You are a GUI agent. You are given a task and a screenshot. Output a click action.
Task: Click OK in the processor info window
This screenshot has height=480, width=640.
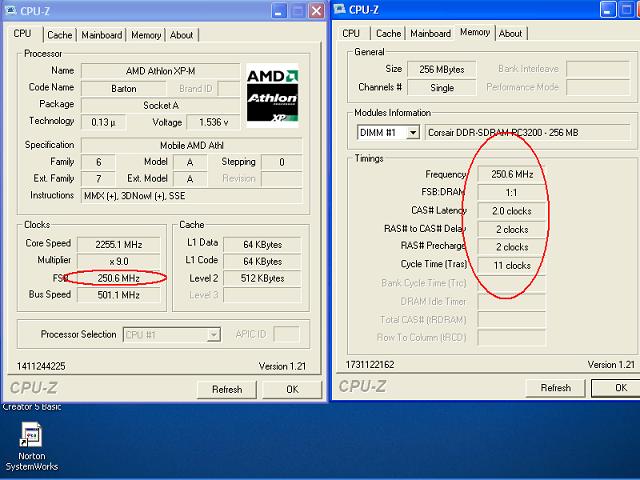pyautogui.click(x=292, y=389)
